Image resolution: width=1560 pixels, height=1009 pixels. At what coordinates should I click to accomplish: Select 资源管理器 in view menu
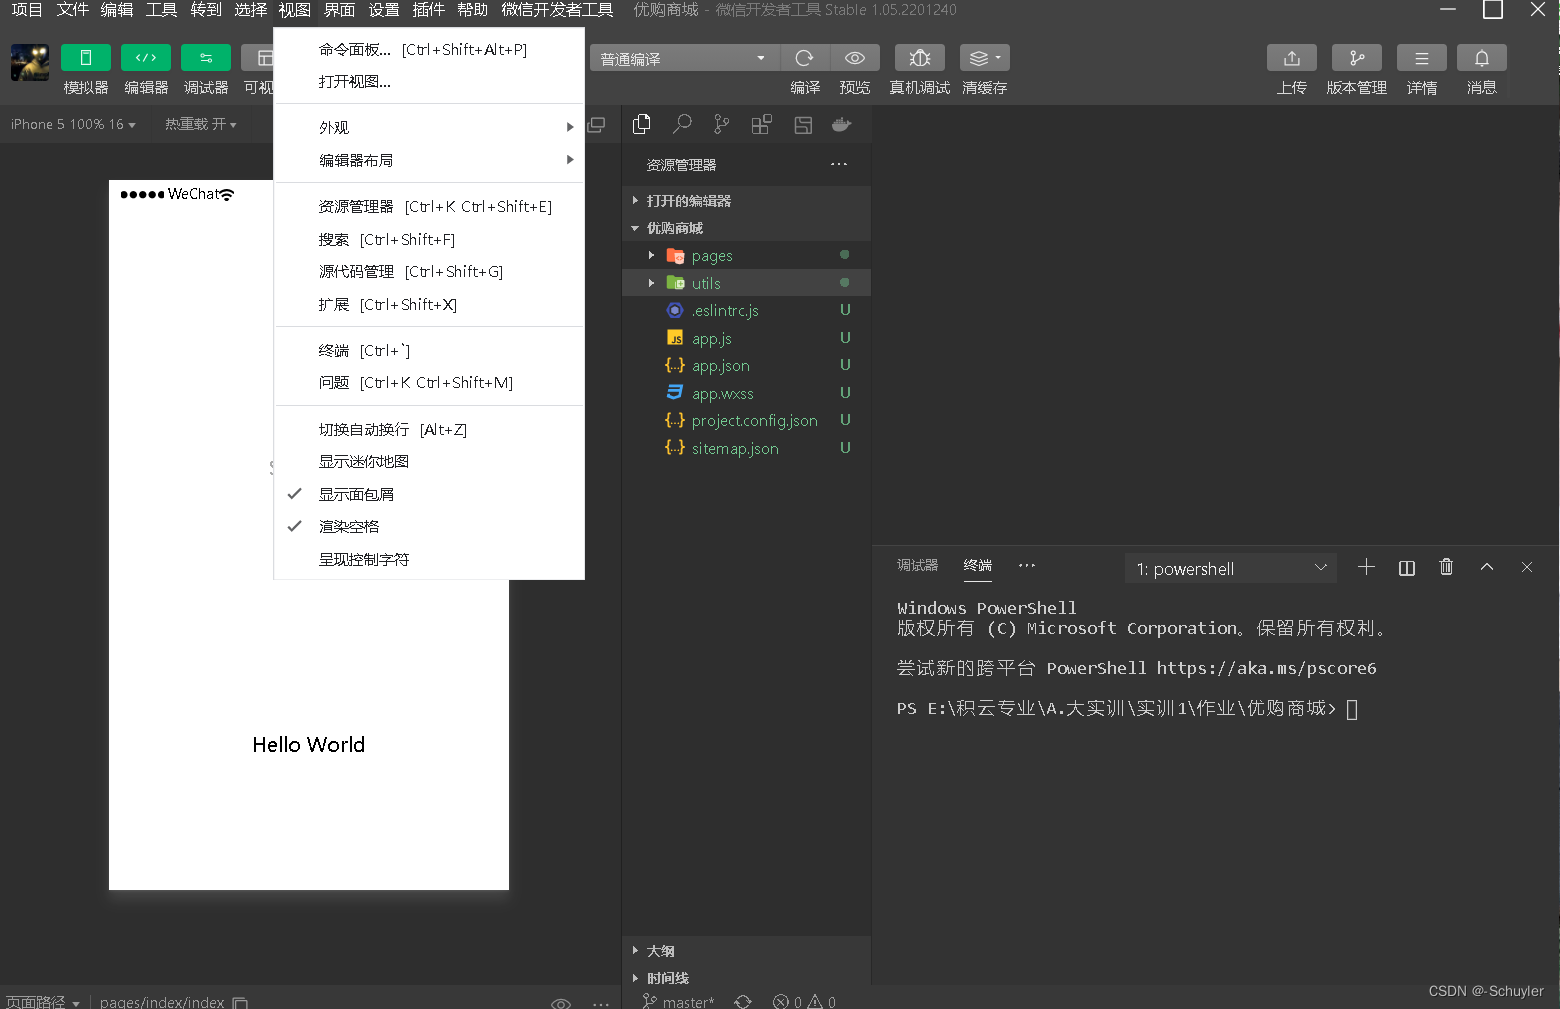(x=429, y=206)
